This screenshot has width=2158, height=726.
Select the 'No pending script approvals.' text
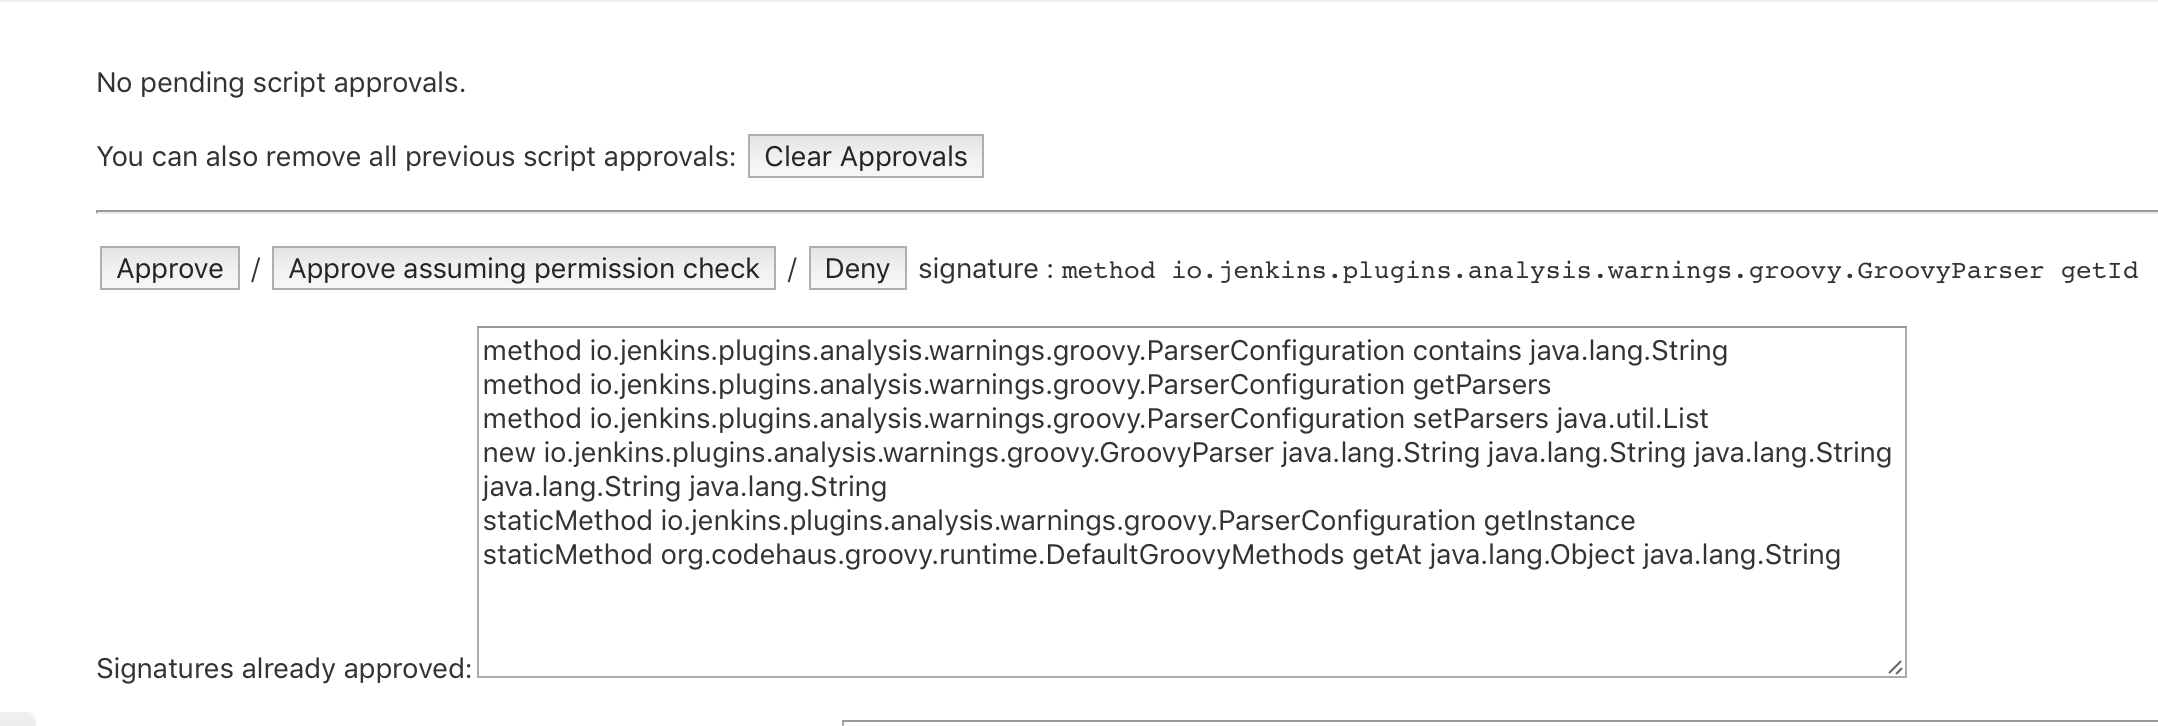(x=281, y=82)
